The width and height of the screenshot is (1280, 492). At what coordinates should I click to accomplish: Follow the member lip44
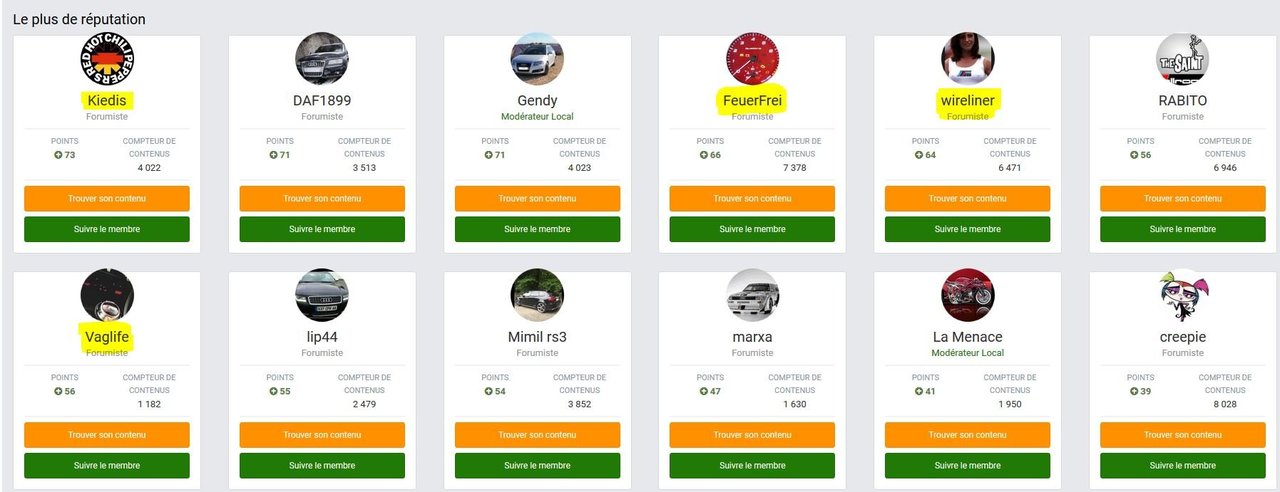point(322,465)
